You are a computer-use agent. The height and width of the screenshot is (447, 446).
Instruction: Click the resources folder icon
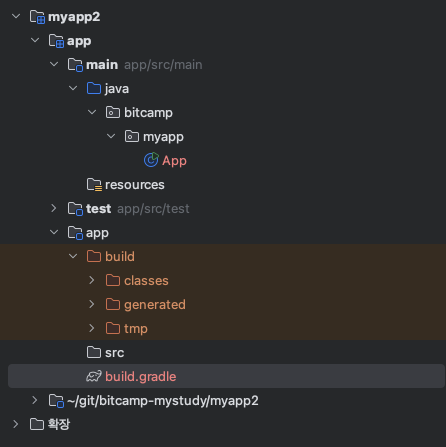(x=94, y=185)
